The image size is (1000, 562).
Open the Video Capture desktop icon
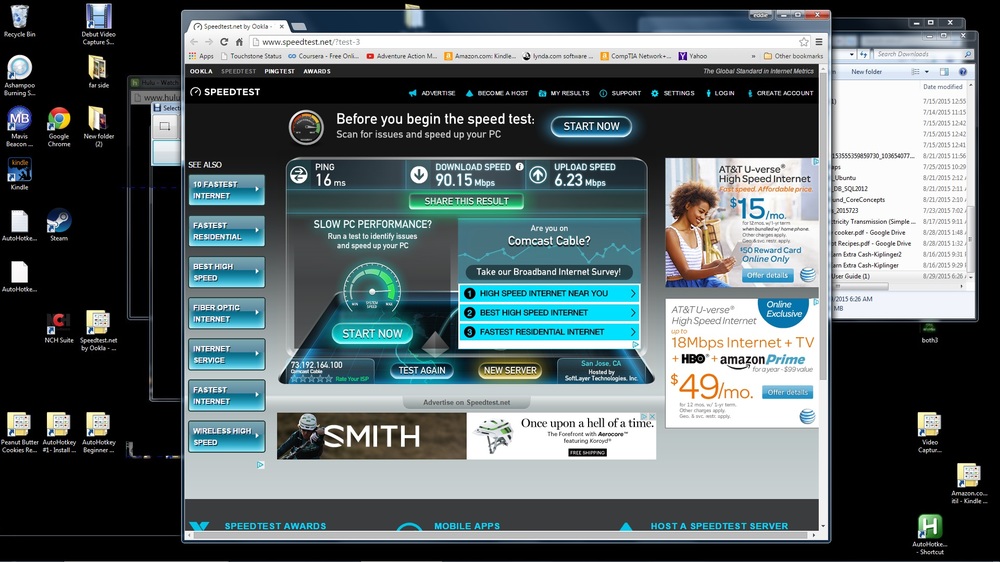point(929,433)
